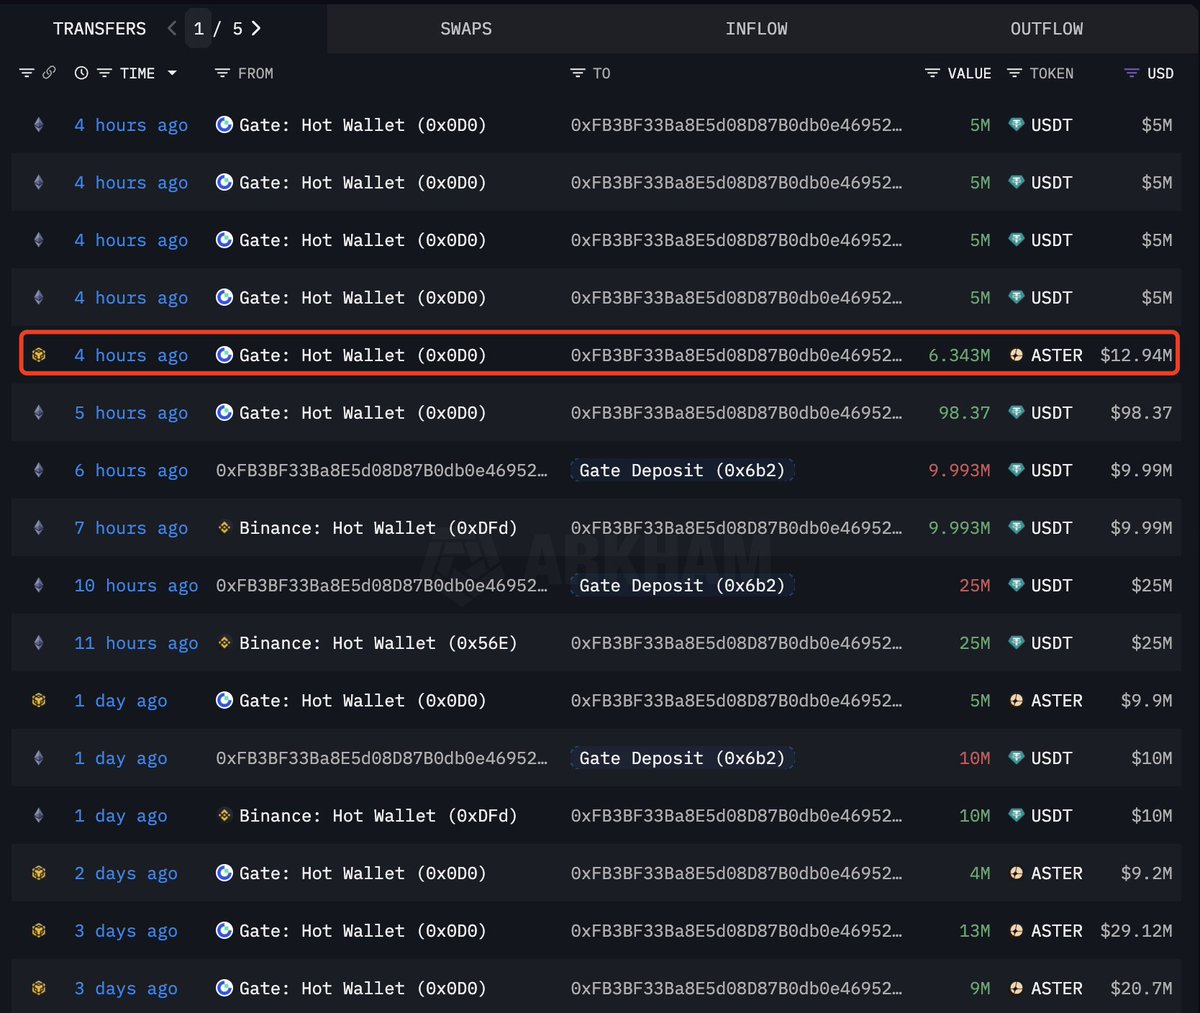
Task: Open 0xFB3BF33... sender address in 6 hours ago row
Action: click(382, 470)
